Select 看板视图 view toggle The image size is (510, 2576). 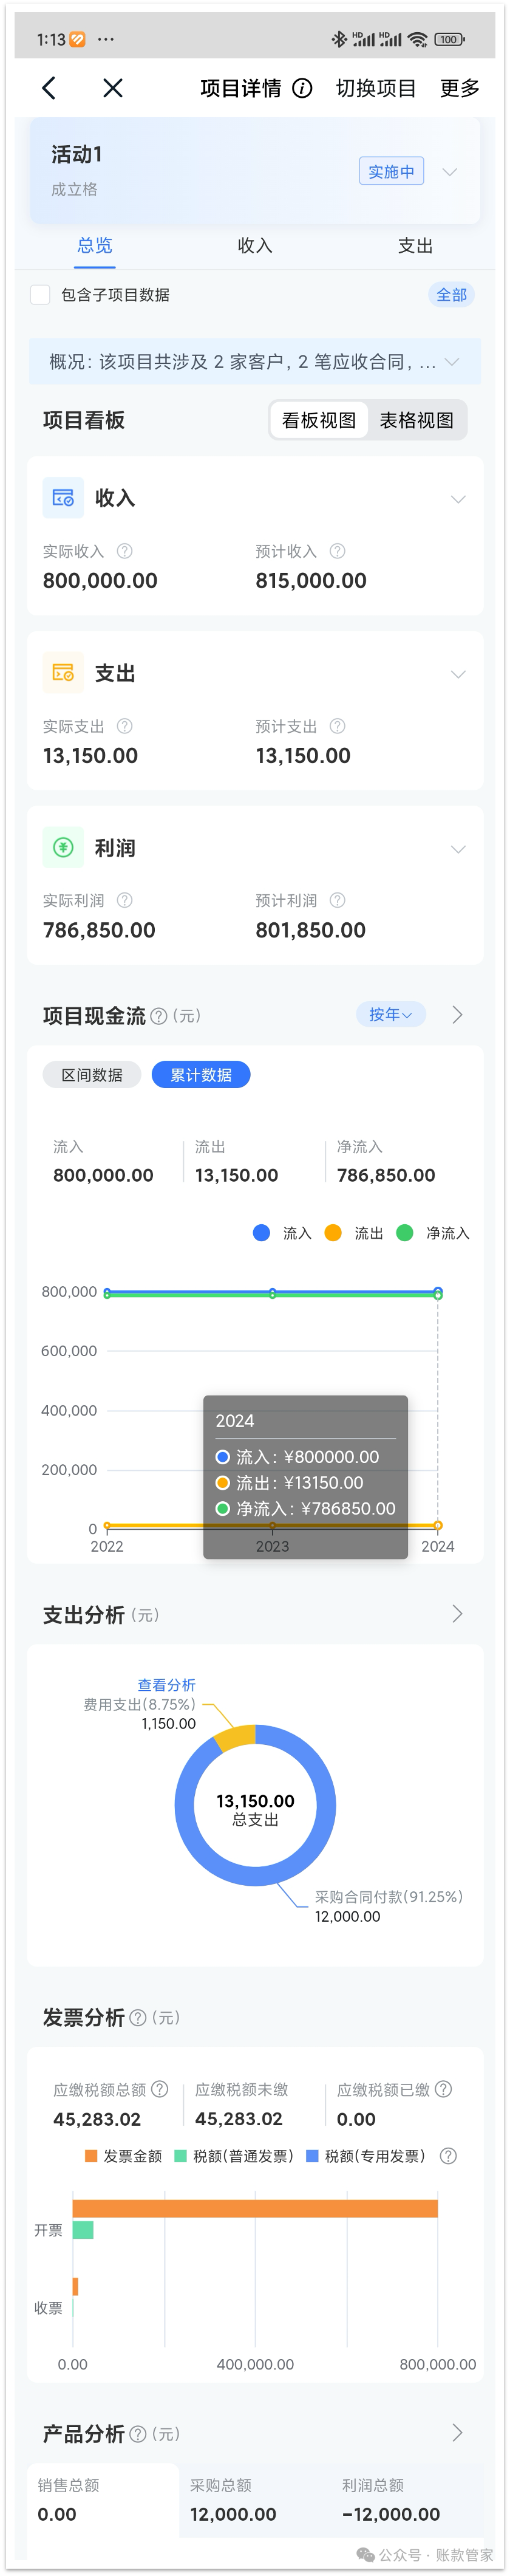point(319,420)
